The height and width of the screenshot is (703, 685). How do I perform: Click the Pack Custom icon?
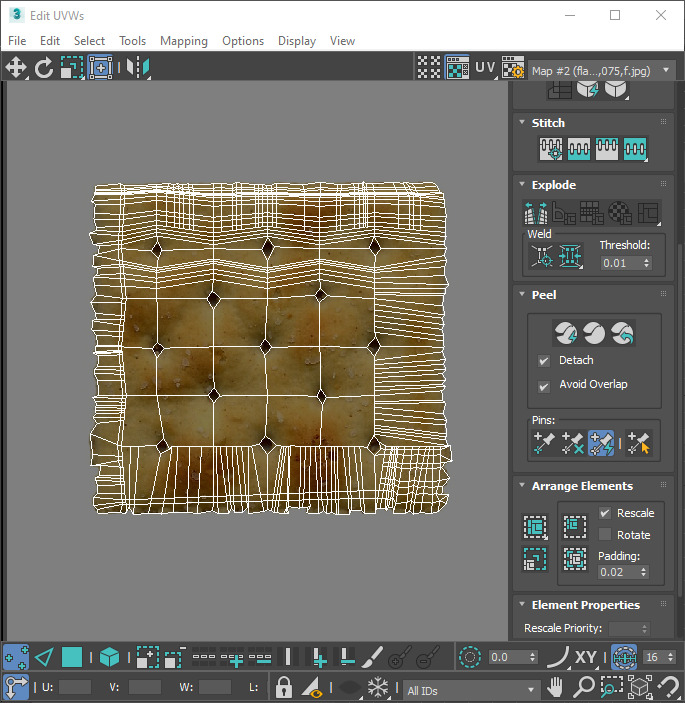(x=535, y=526)
